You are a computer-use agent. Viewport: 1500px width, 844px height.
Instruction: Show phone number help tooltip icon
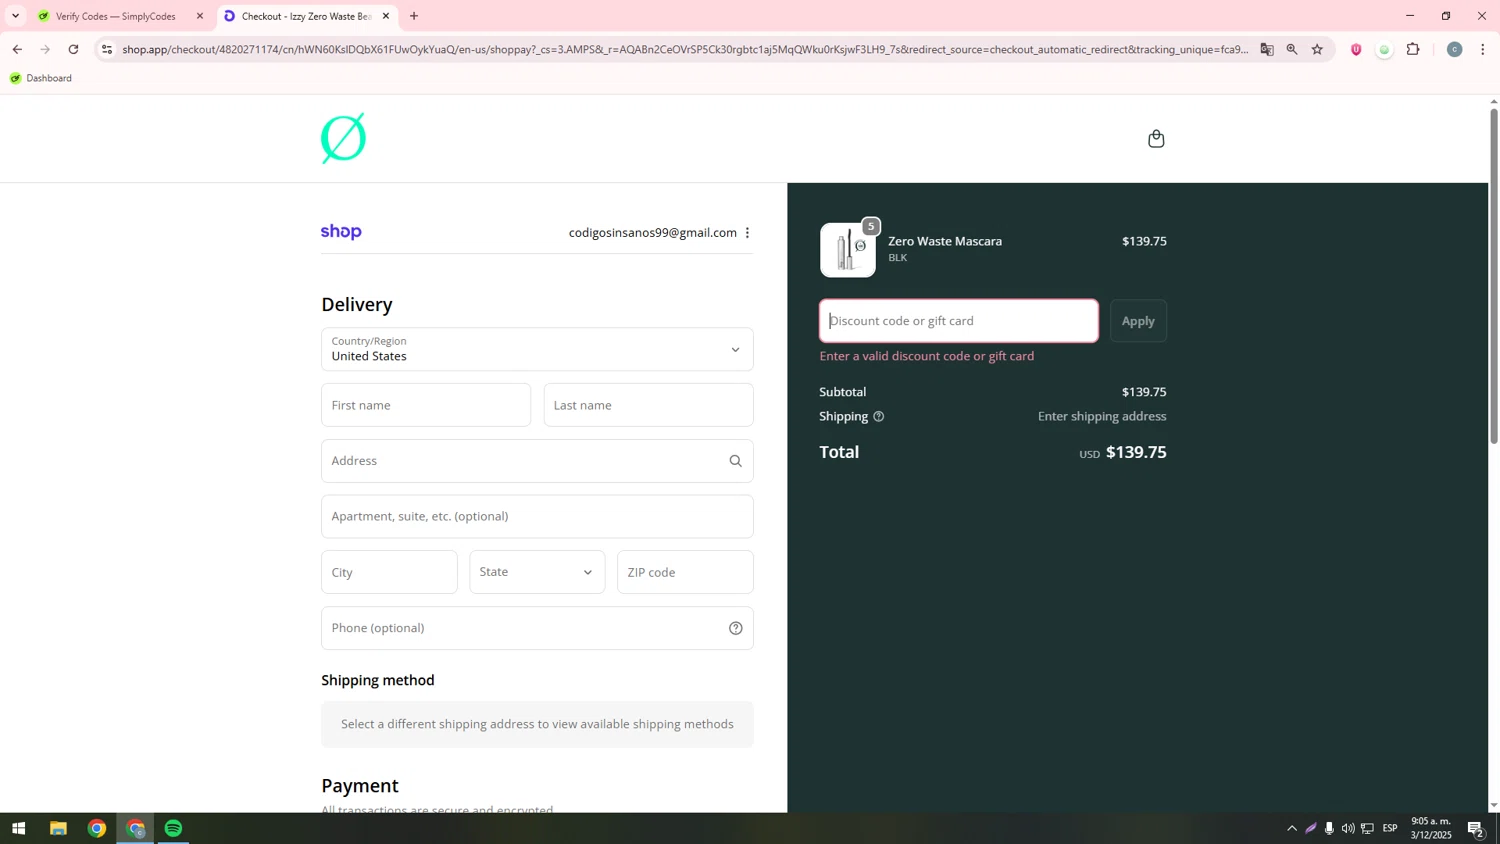[735, 628]
